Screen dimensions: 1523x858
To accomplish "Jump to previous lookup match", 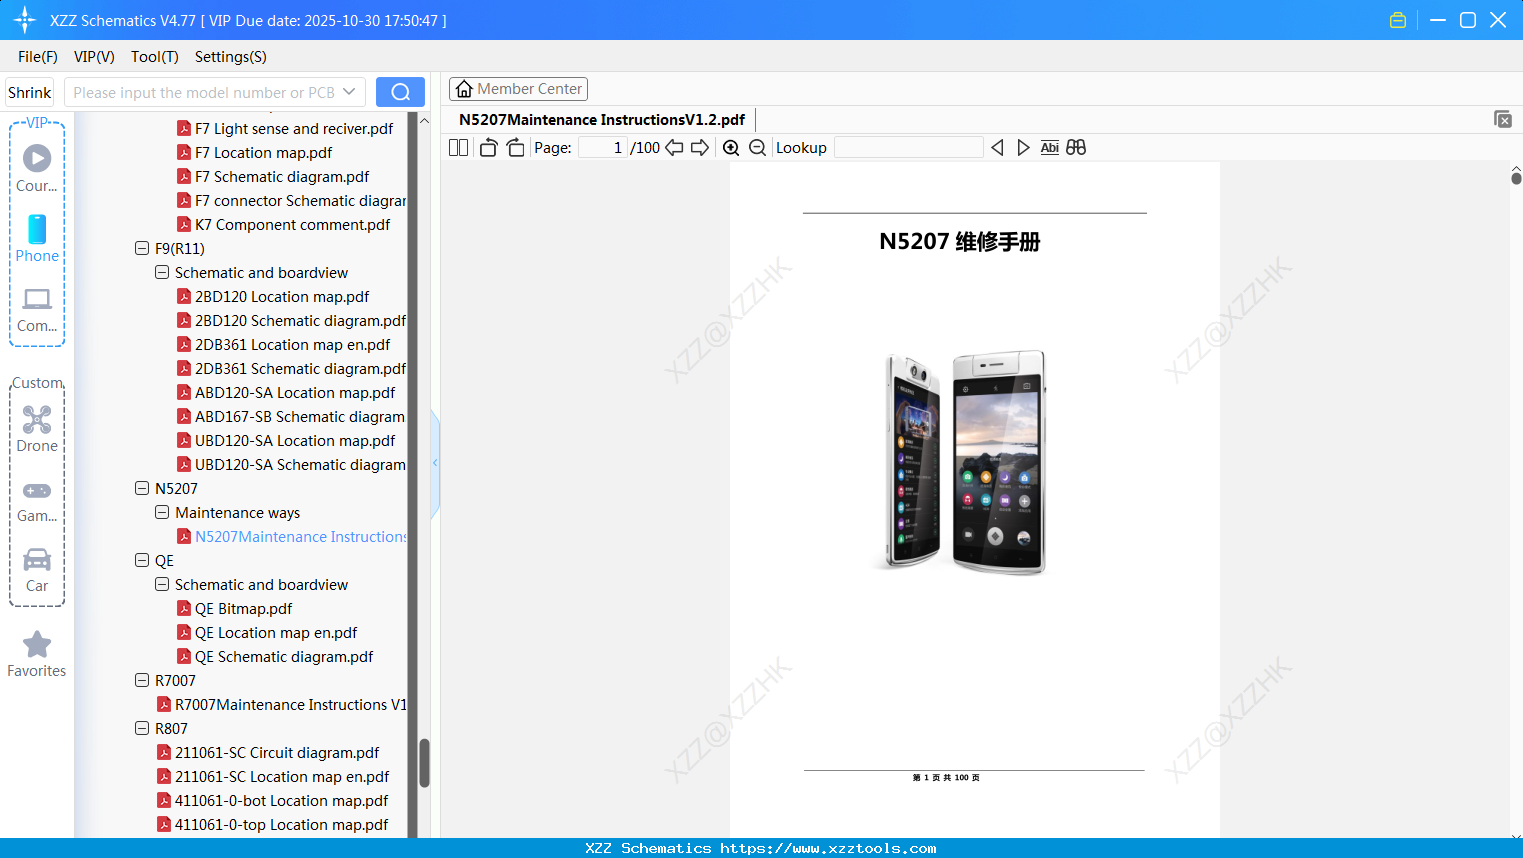I will click(997, 147).
